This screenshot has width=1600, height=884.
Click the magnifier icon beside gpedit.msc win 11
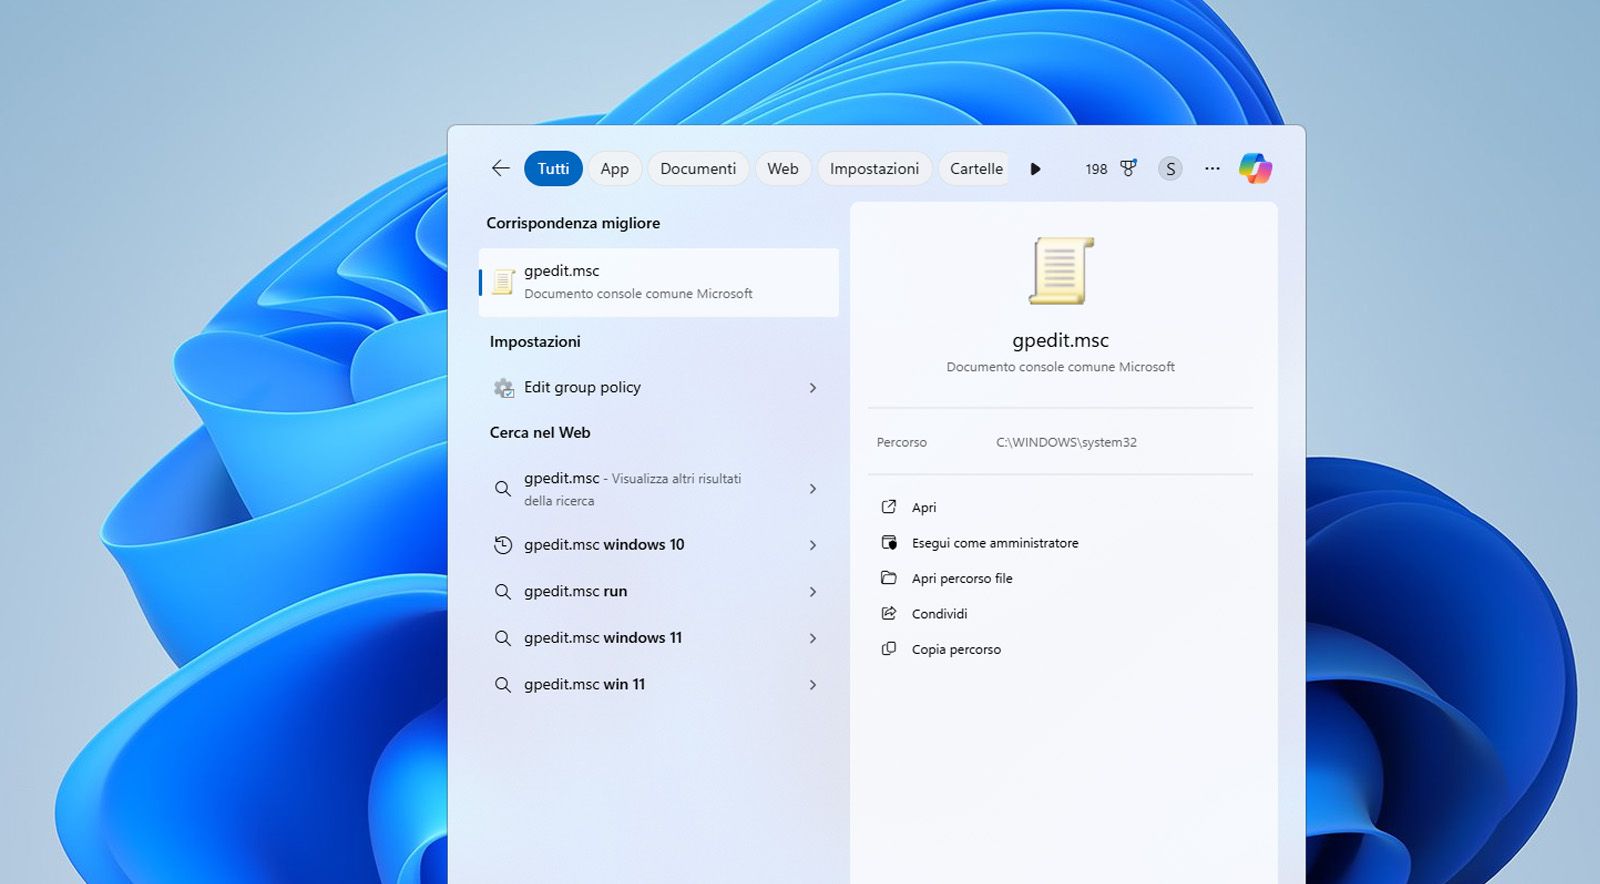[503, 685]
